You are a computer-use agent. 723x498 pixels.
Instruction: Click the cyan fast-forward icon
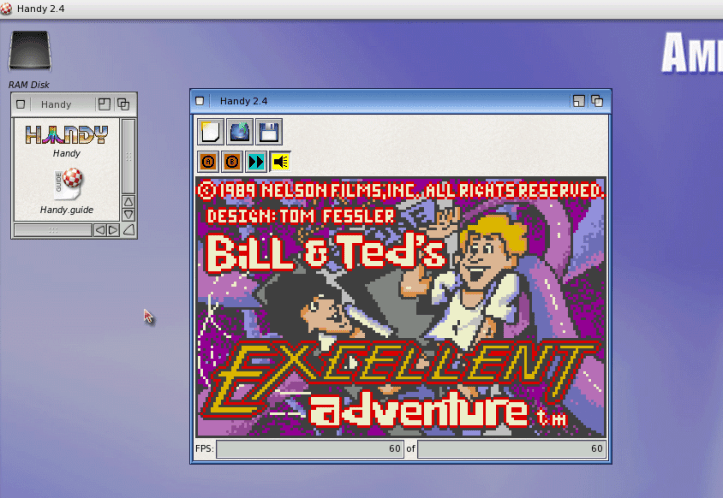[x=256, y=162]
